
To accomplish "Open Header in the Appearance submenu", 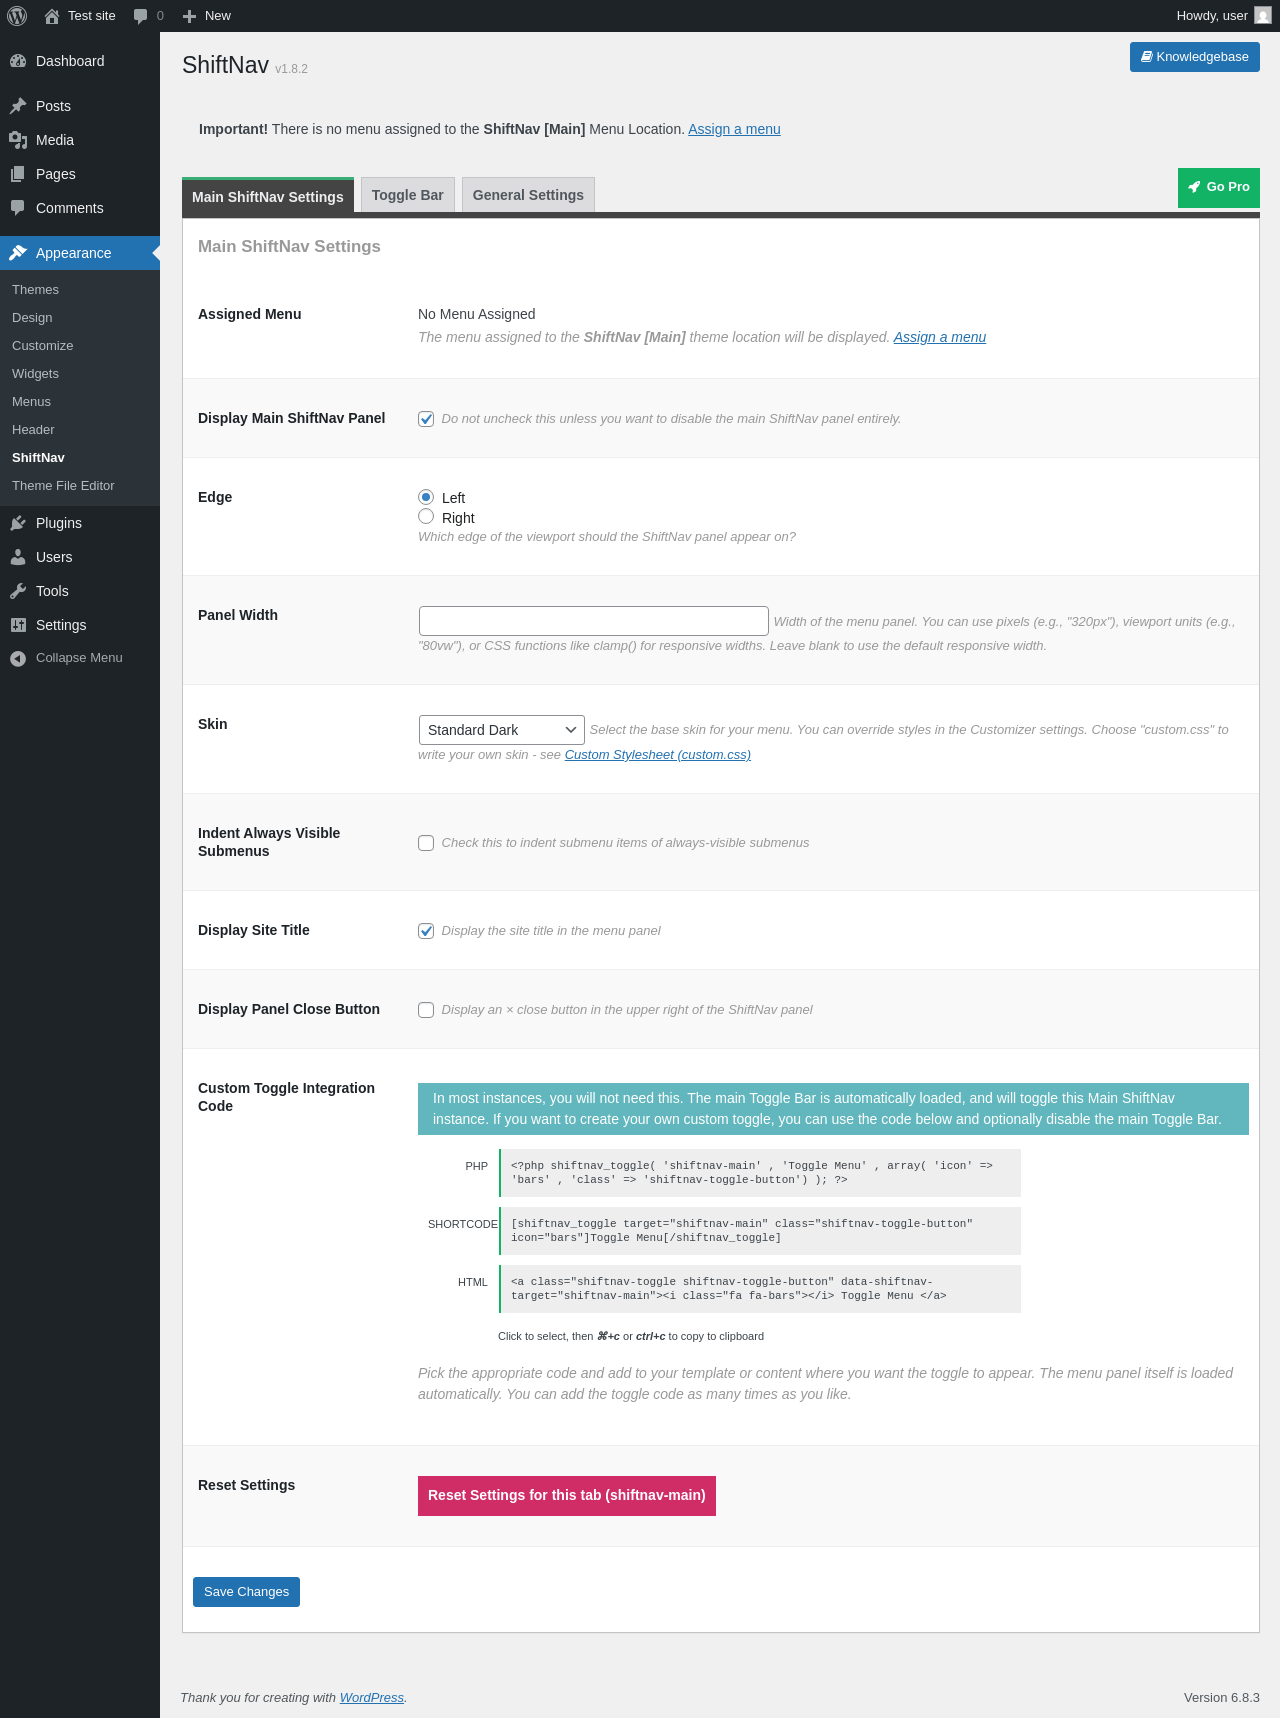I will [34, 430].
